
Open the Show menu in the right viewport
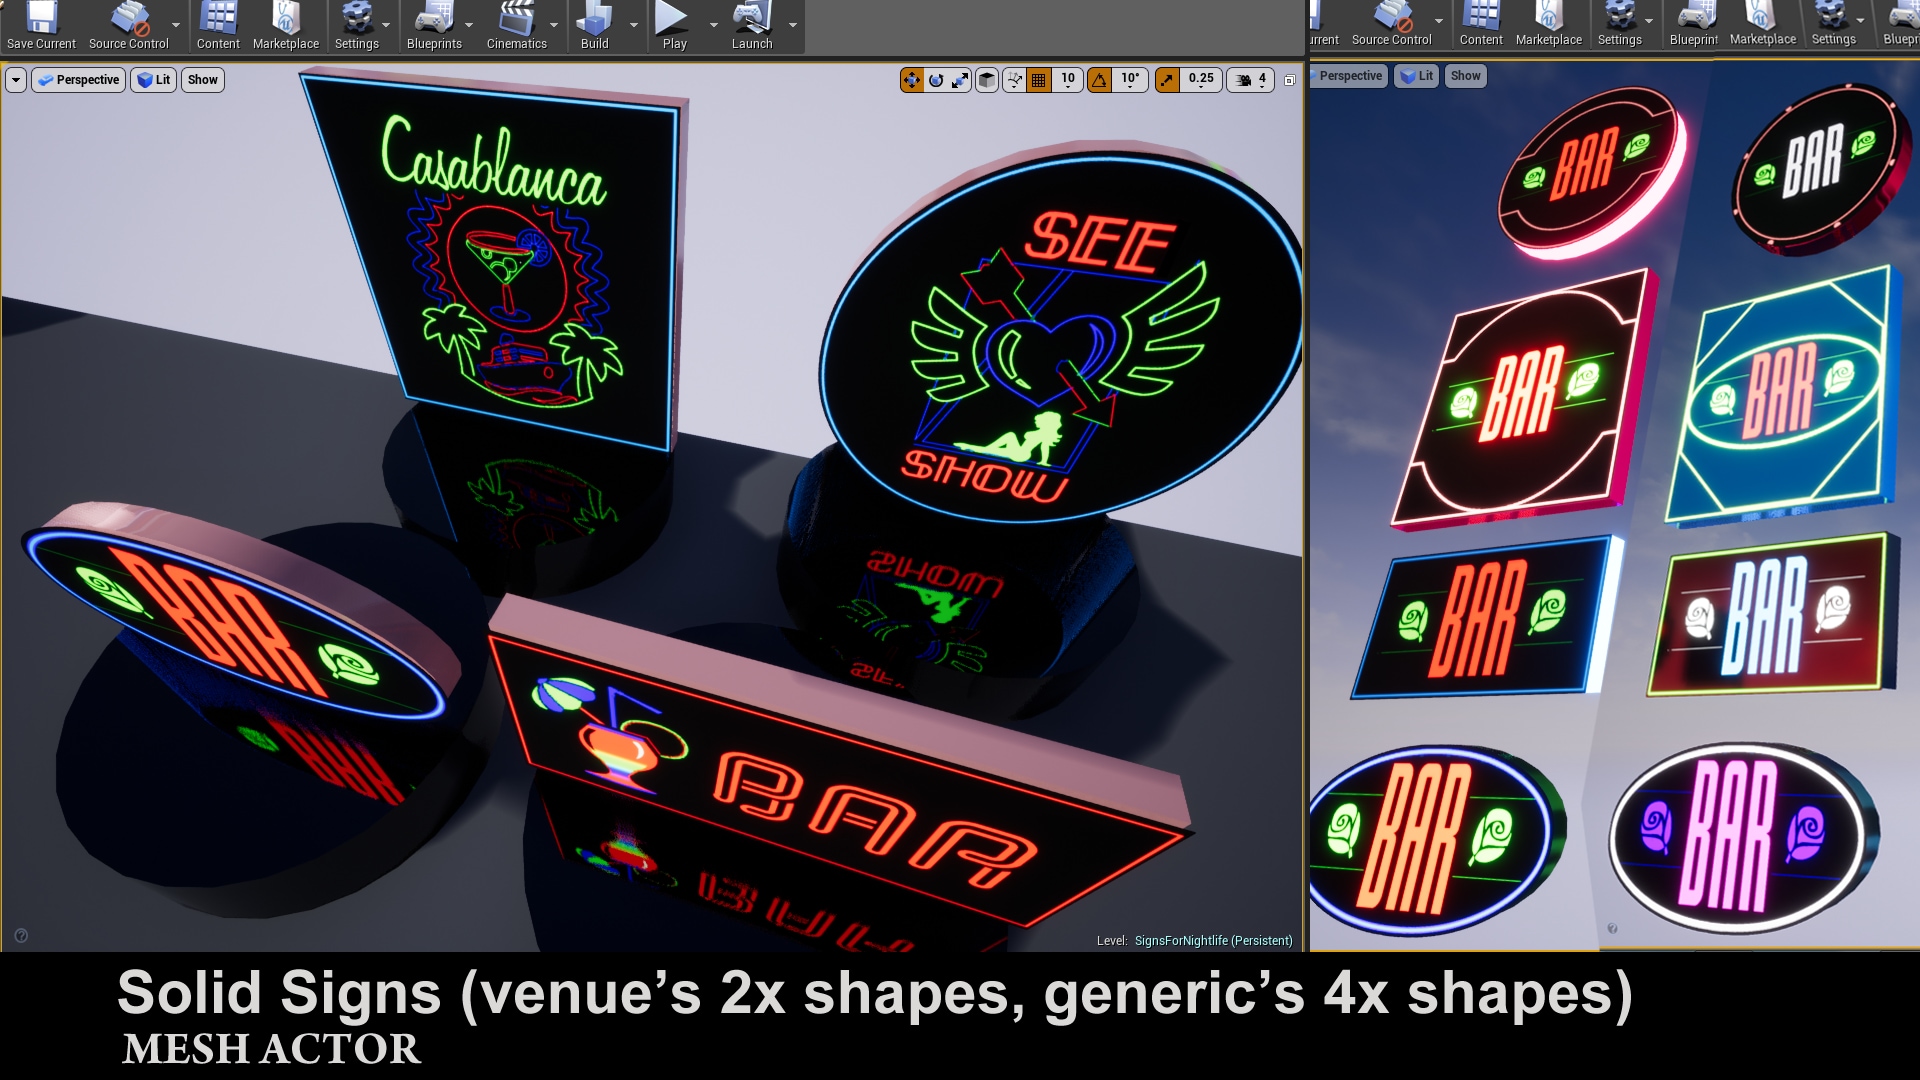click(x=1465, y=76)
